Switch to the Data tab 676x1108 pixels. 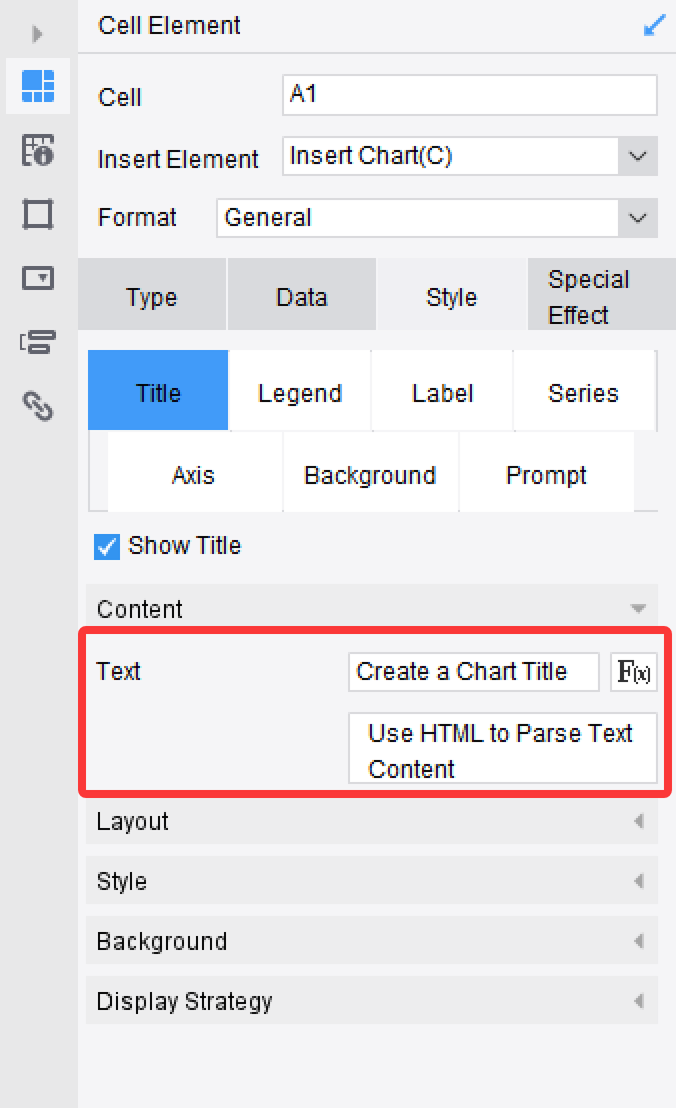coord(302,296)
